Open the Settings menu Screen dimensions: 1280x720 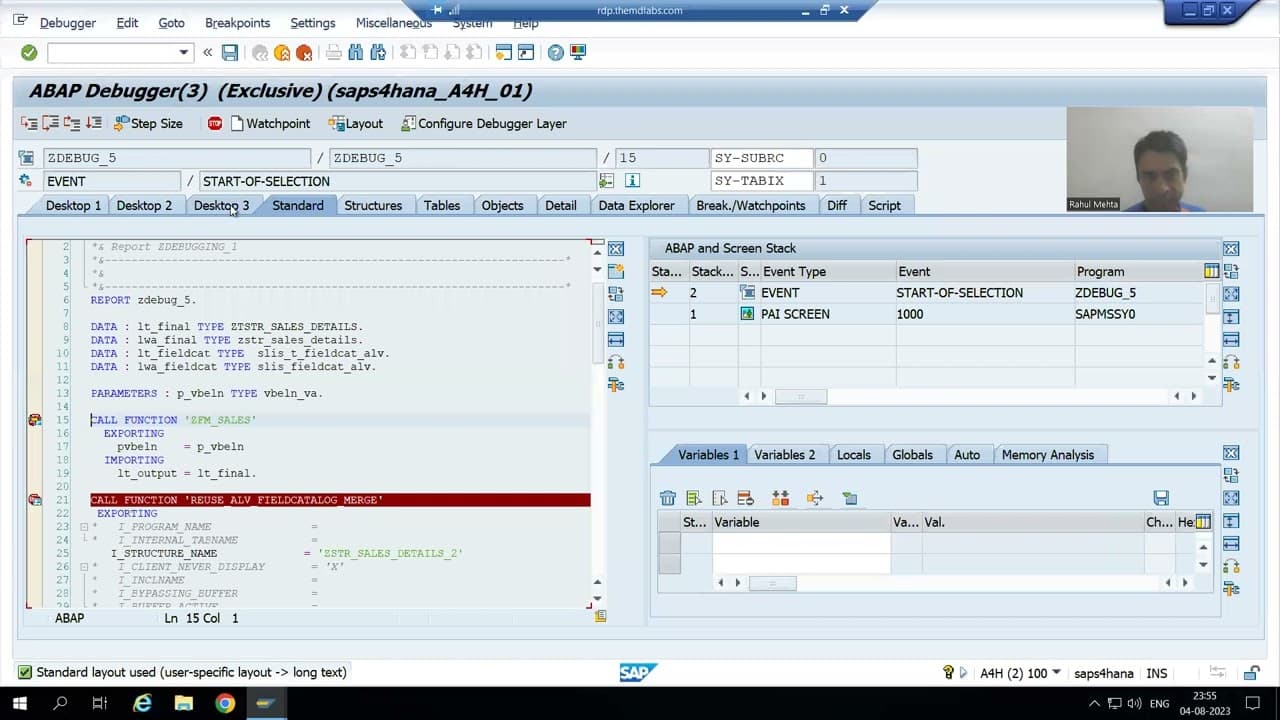[x=313, y=23]
